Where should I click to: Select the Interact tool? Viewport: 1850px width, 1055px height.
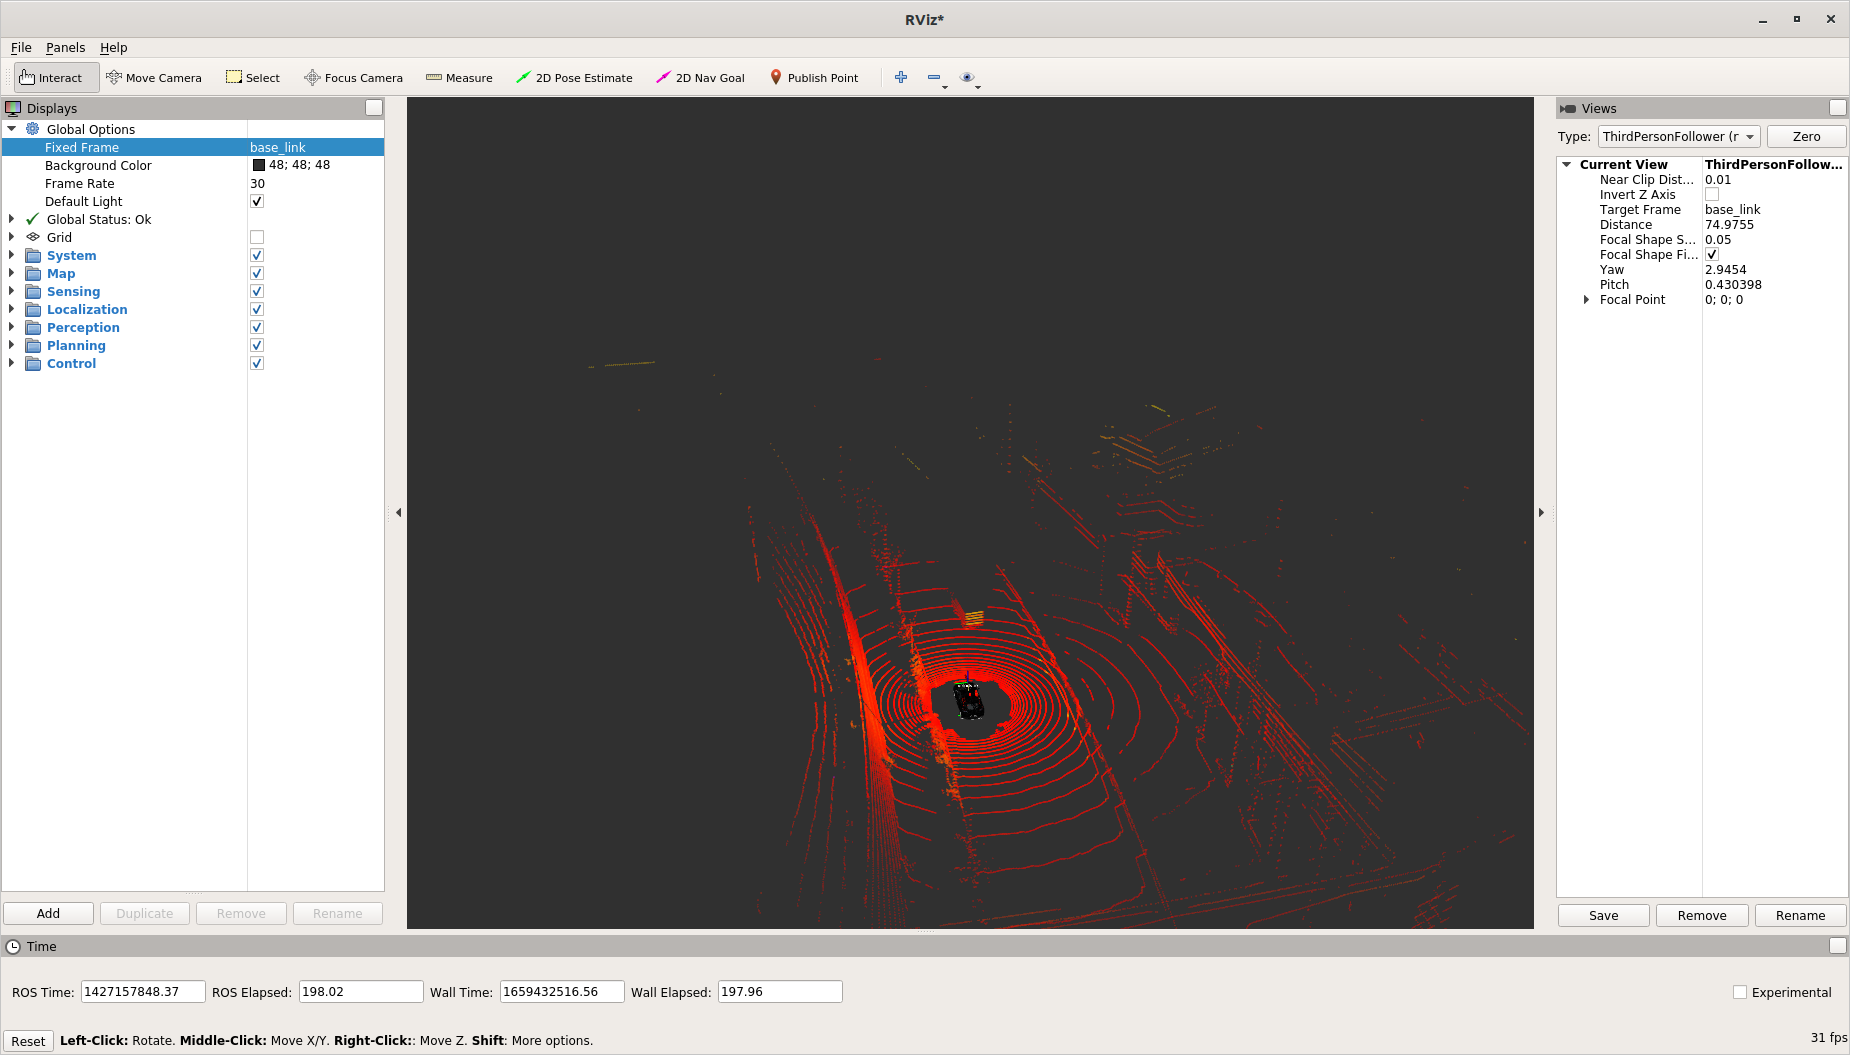tap(56, 78)
